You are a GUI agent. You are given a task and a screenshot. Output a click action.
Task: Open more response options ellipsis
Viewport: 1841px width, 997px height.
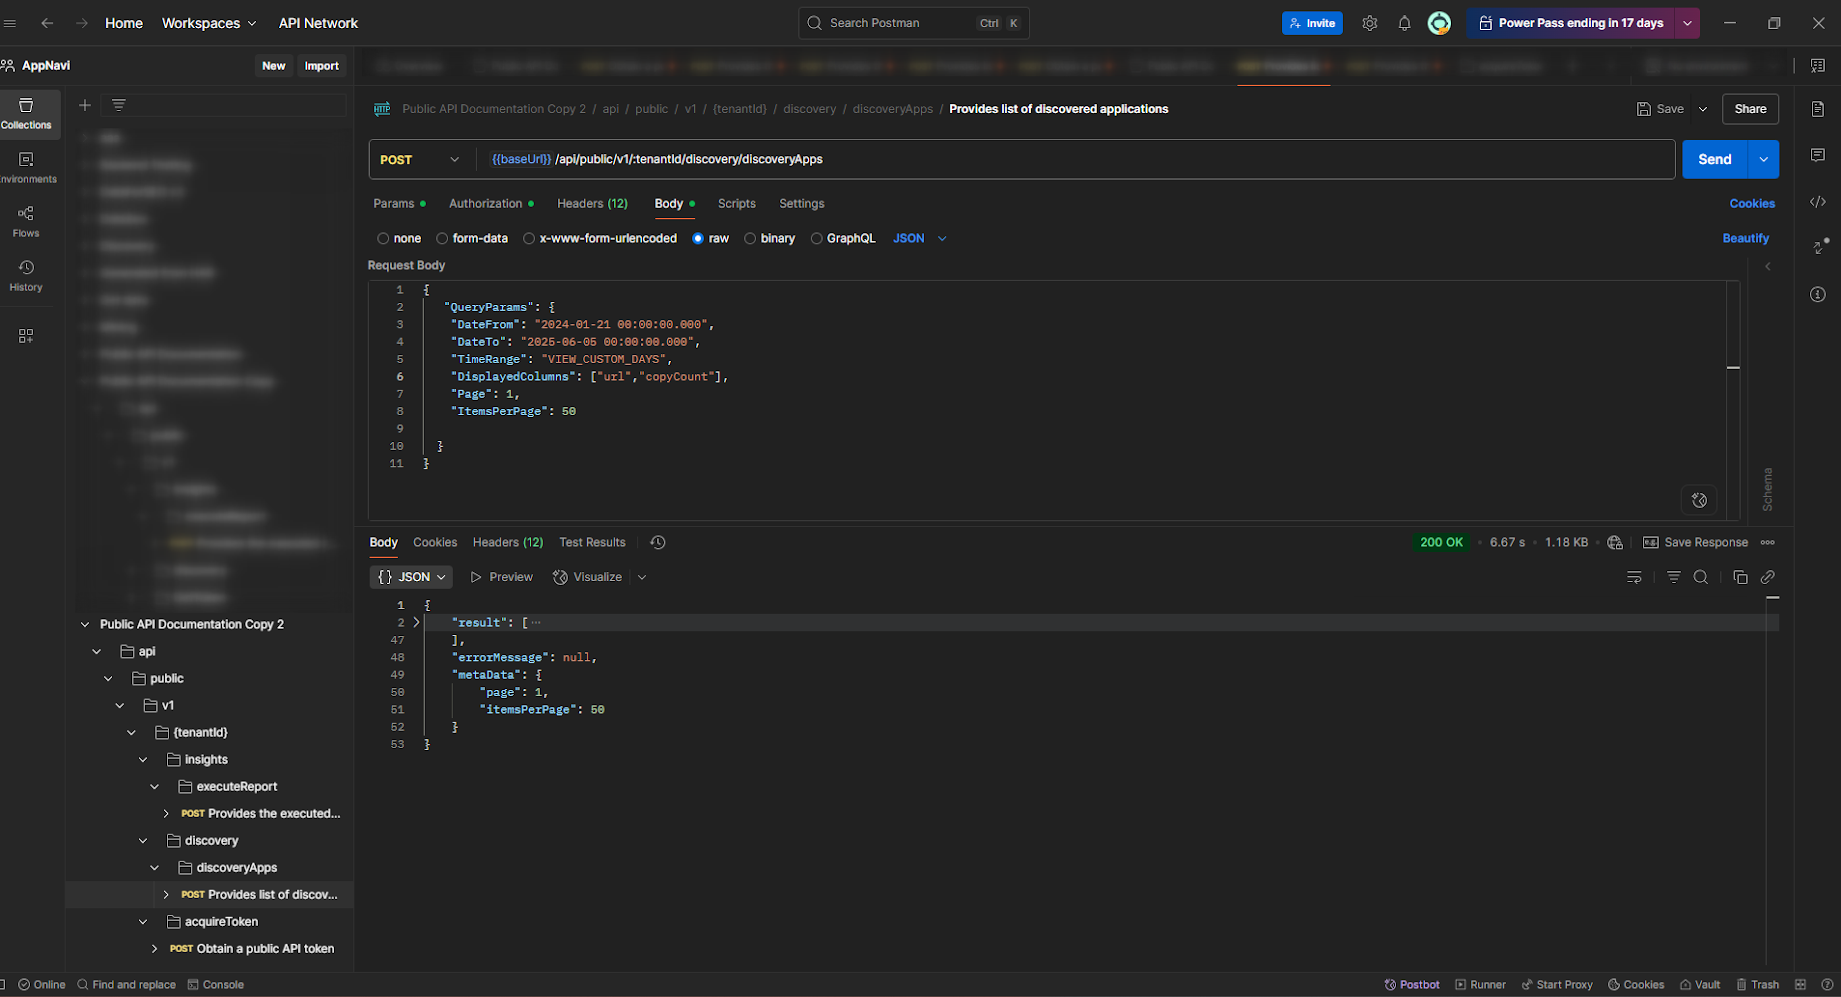1768,542
